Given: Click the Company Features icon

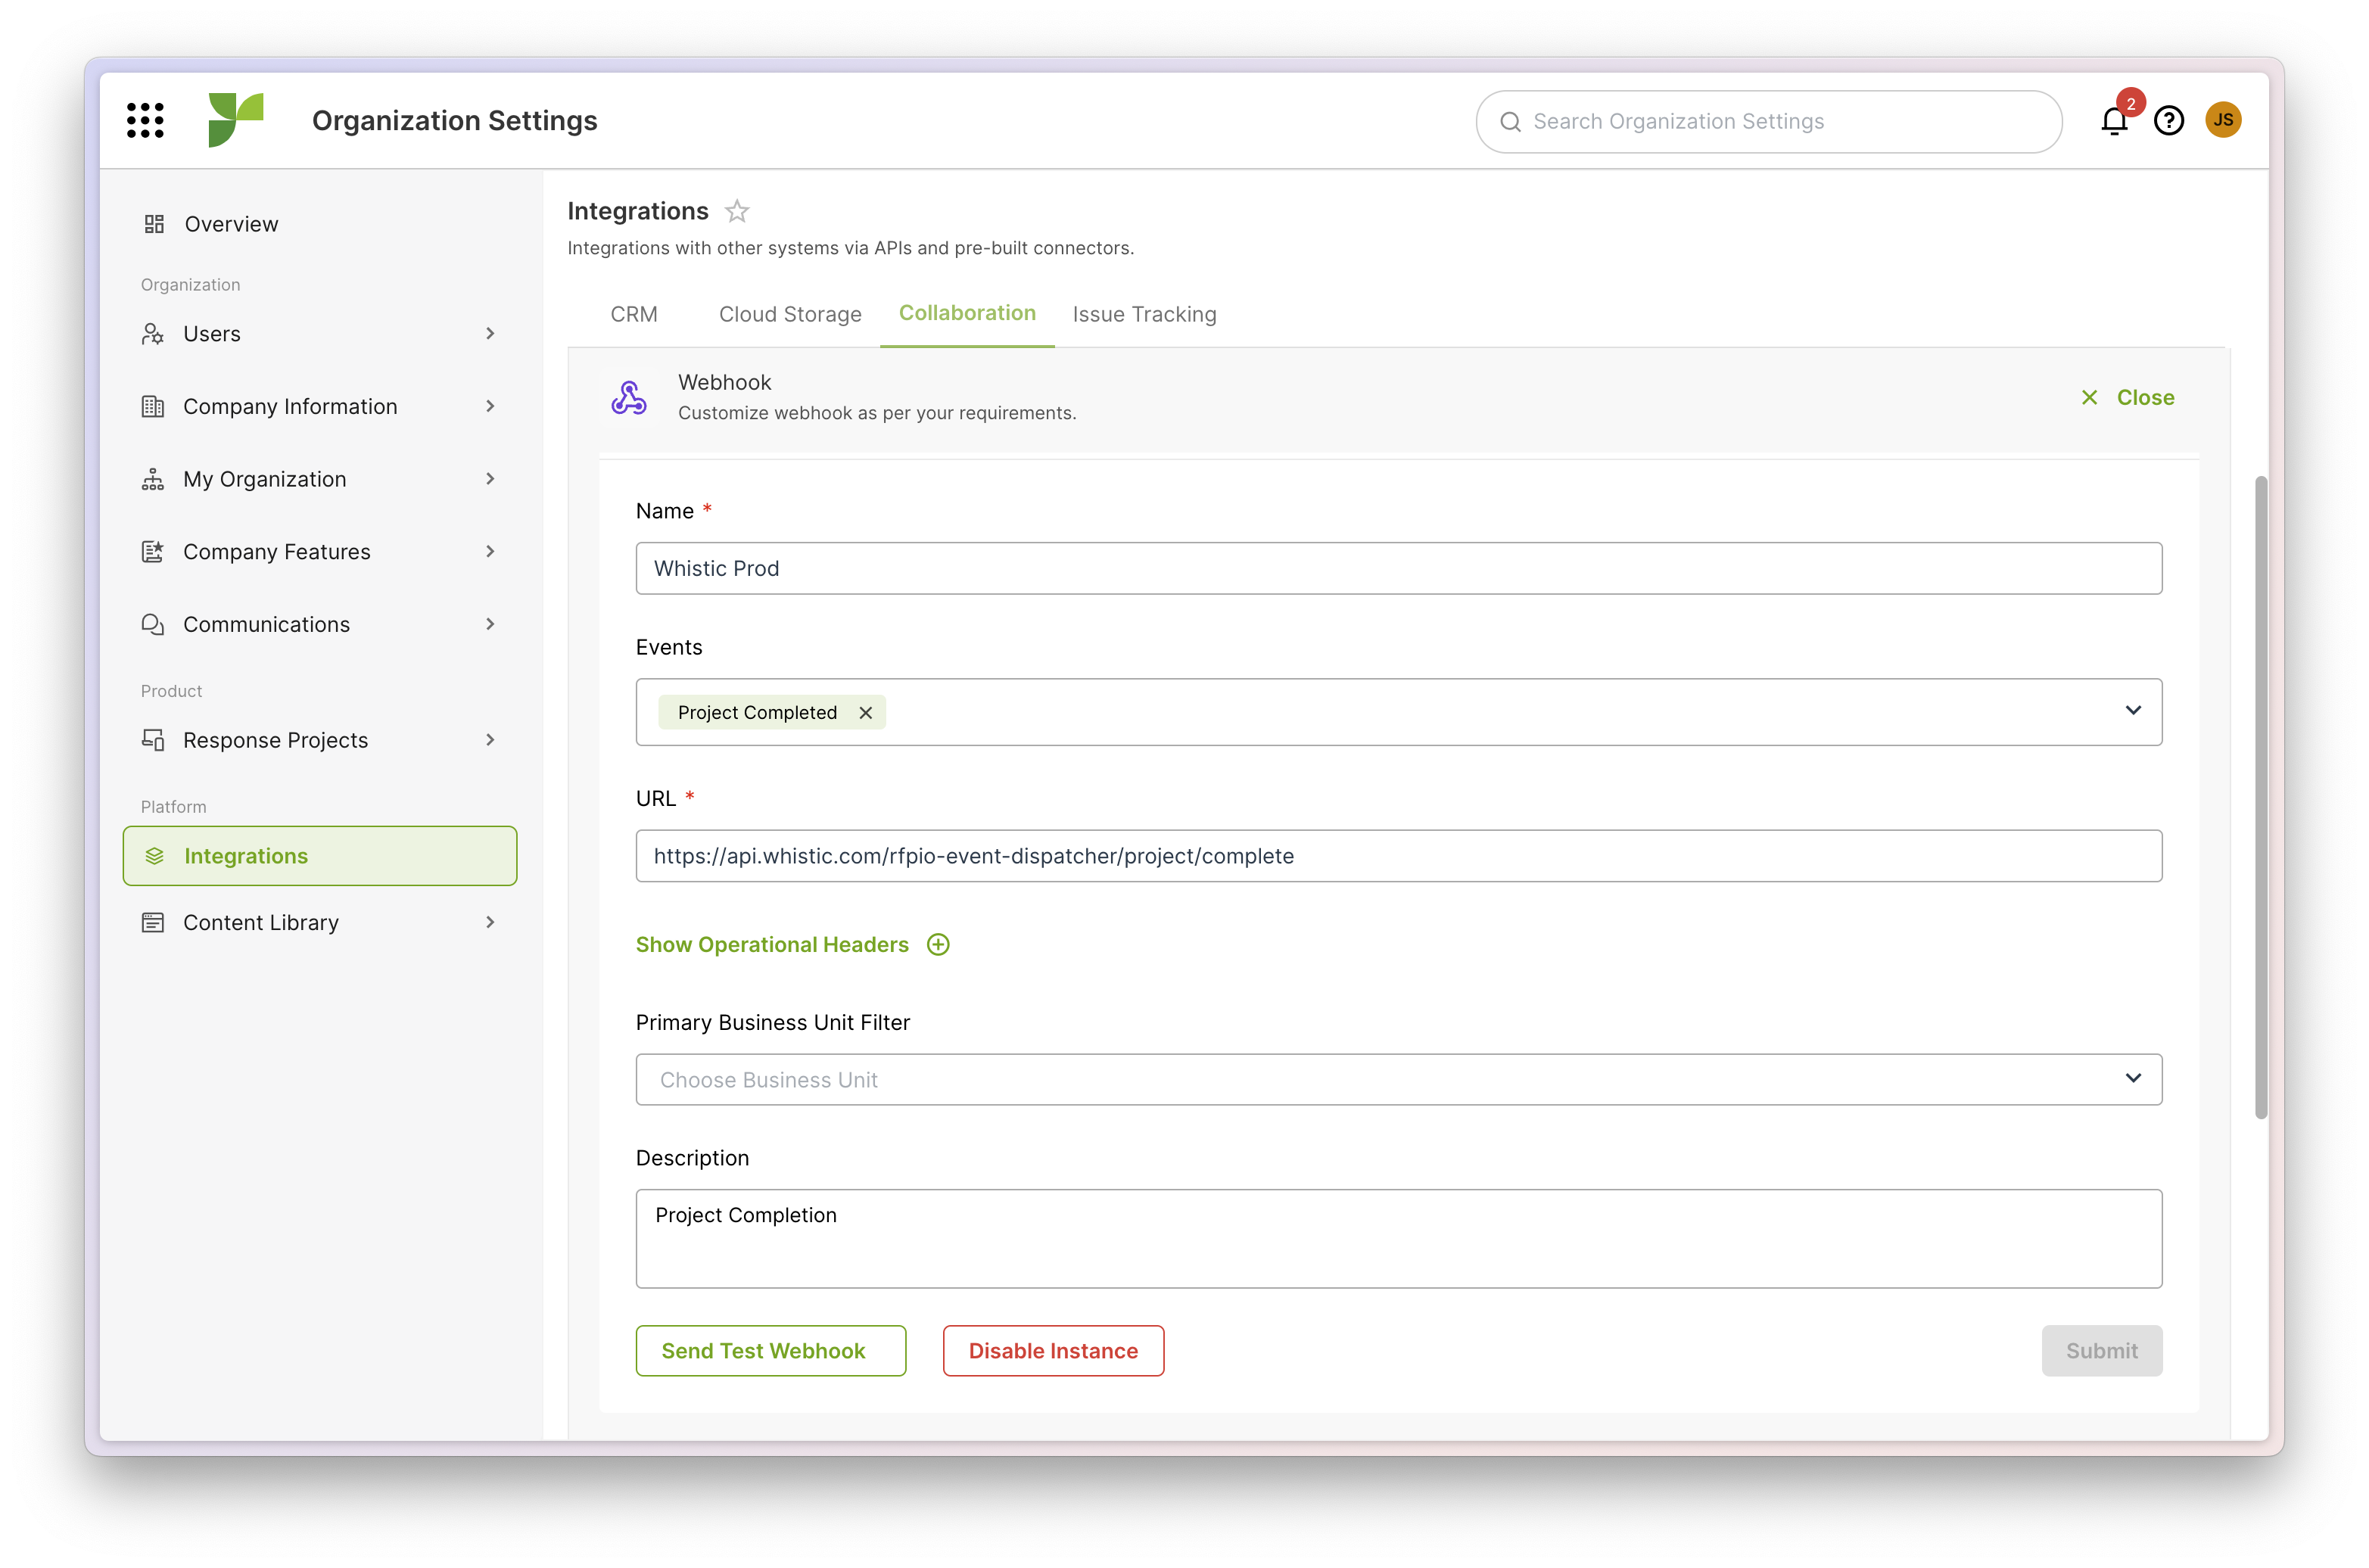Looking at the screenshot, I should tap(153, 551).
